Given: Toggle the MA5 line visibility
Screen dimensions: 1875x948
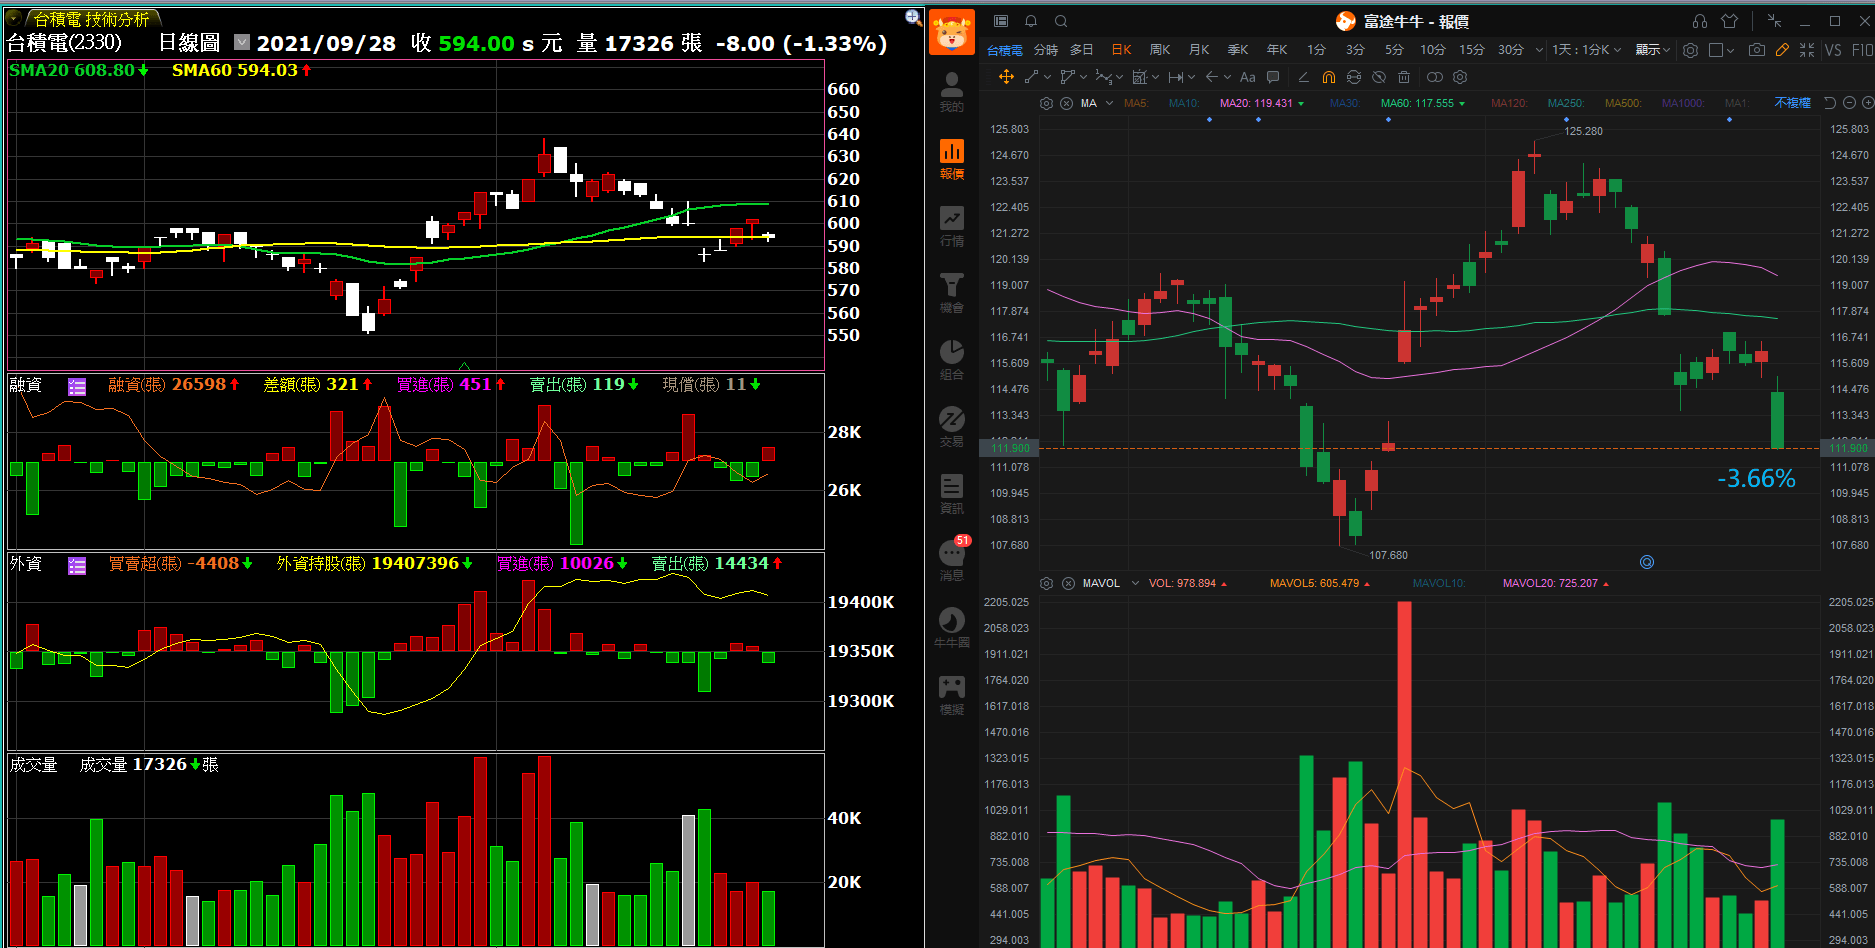Looking at the screenshot, I should click(x=1136, y=103).
